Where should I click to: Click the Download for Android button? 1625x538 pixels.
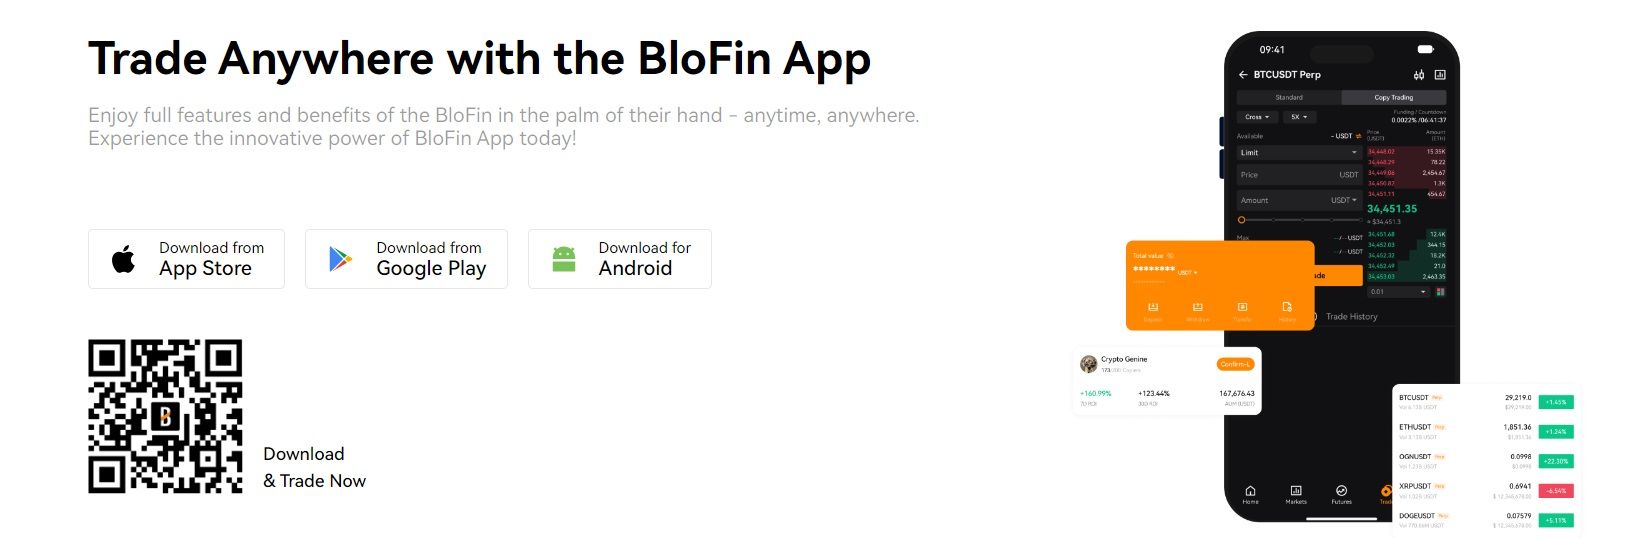point(619,259)
